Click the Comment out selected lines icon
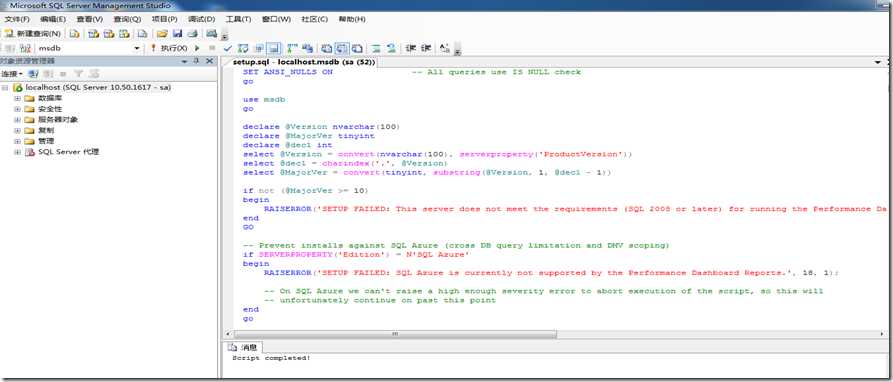 376,48
